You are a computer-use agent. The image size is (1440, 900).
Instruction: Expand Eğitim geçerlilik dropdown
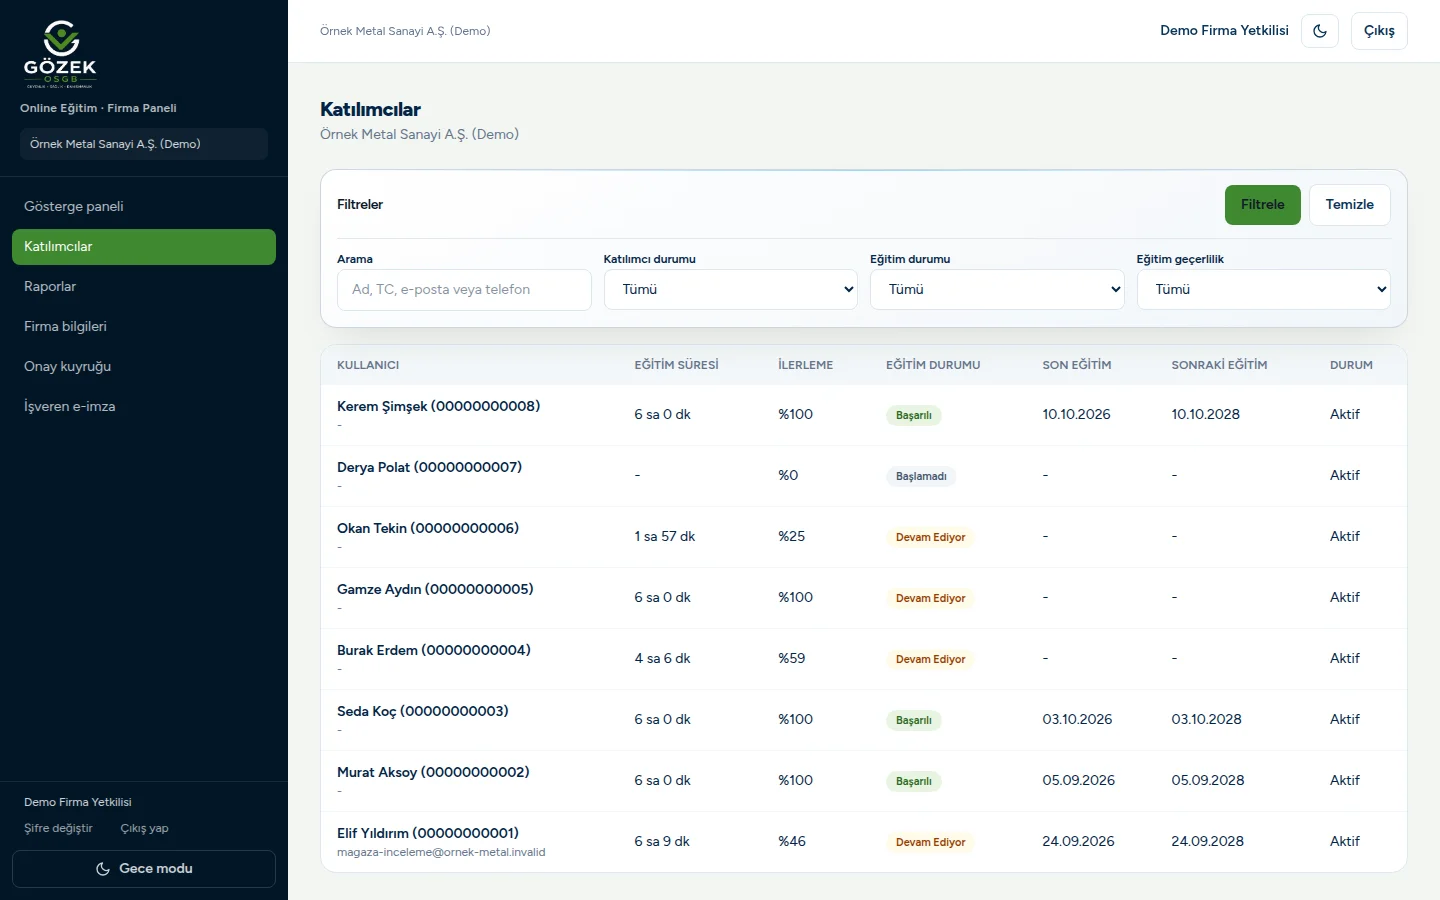(x=1264, y=290)
